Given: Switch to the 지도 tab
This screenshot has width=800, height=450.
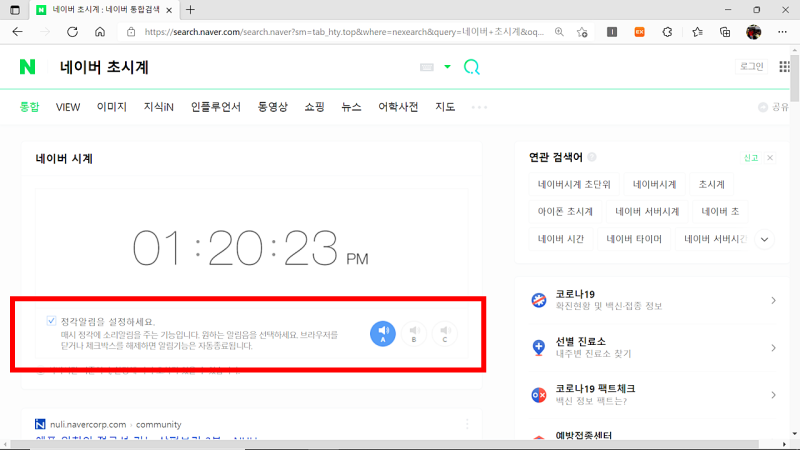Looking at the screenshot, I should pyautogui.click(x=445, y=107).
